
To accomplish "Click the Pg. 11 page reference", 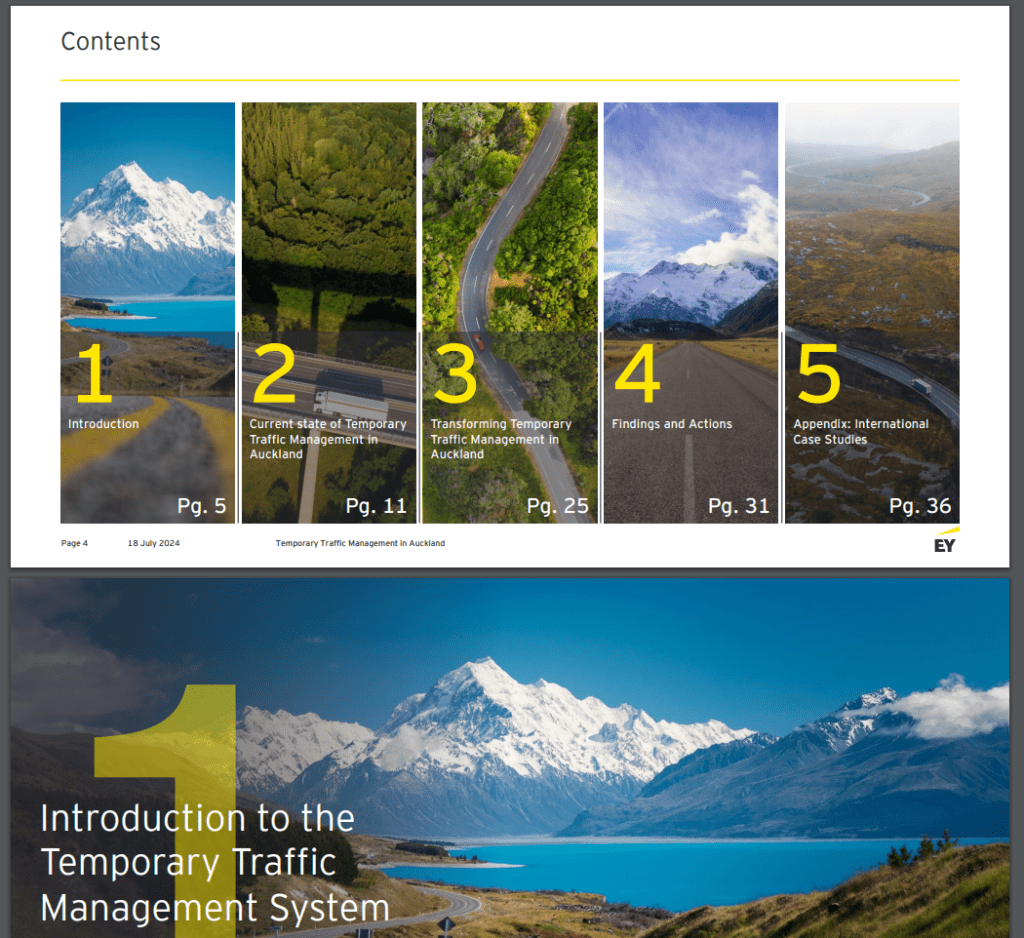I will pyautogui.click(x=376, y=506).
